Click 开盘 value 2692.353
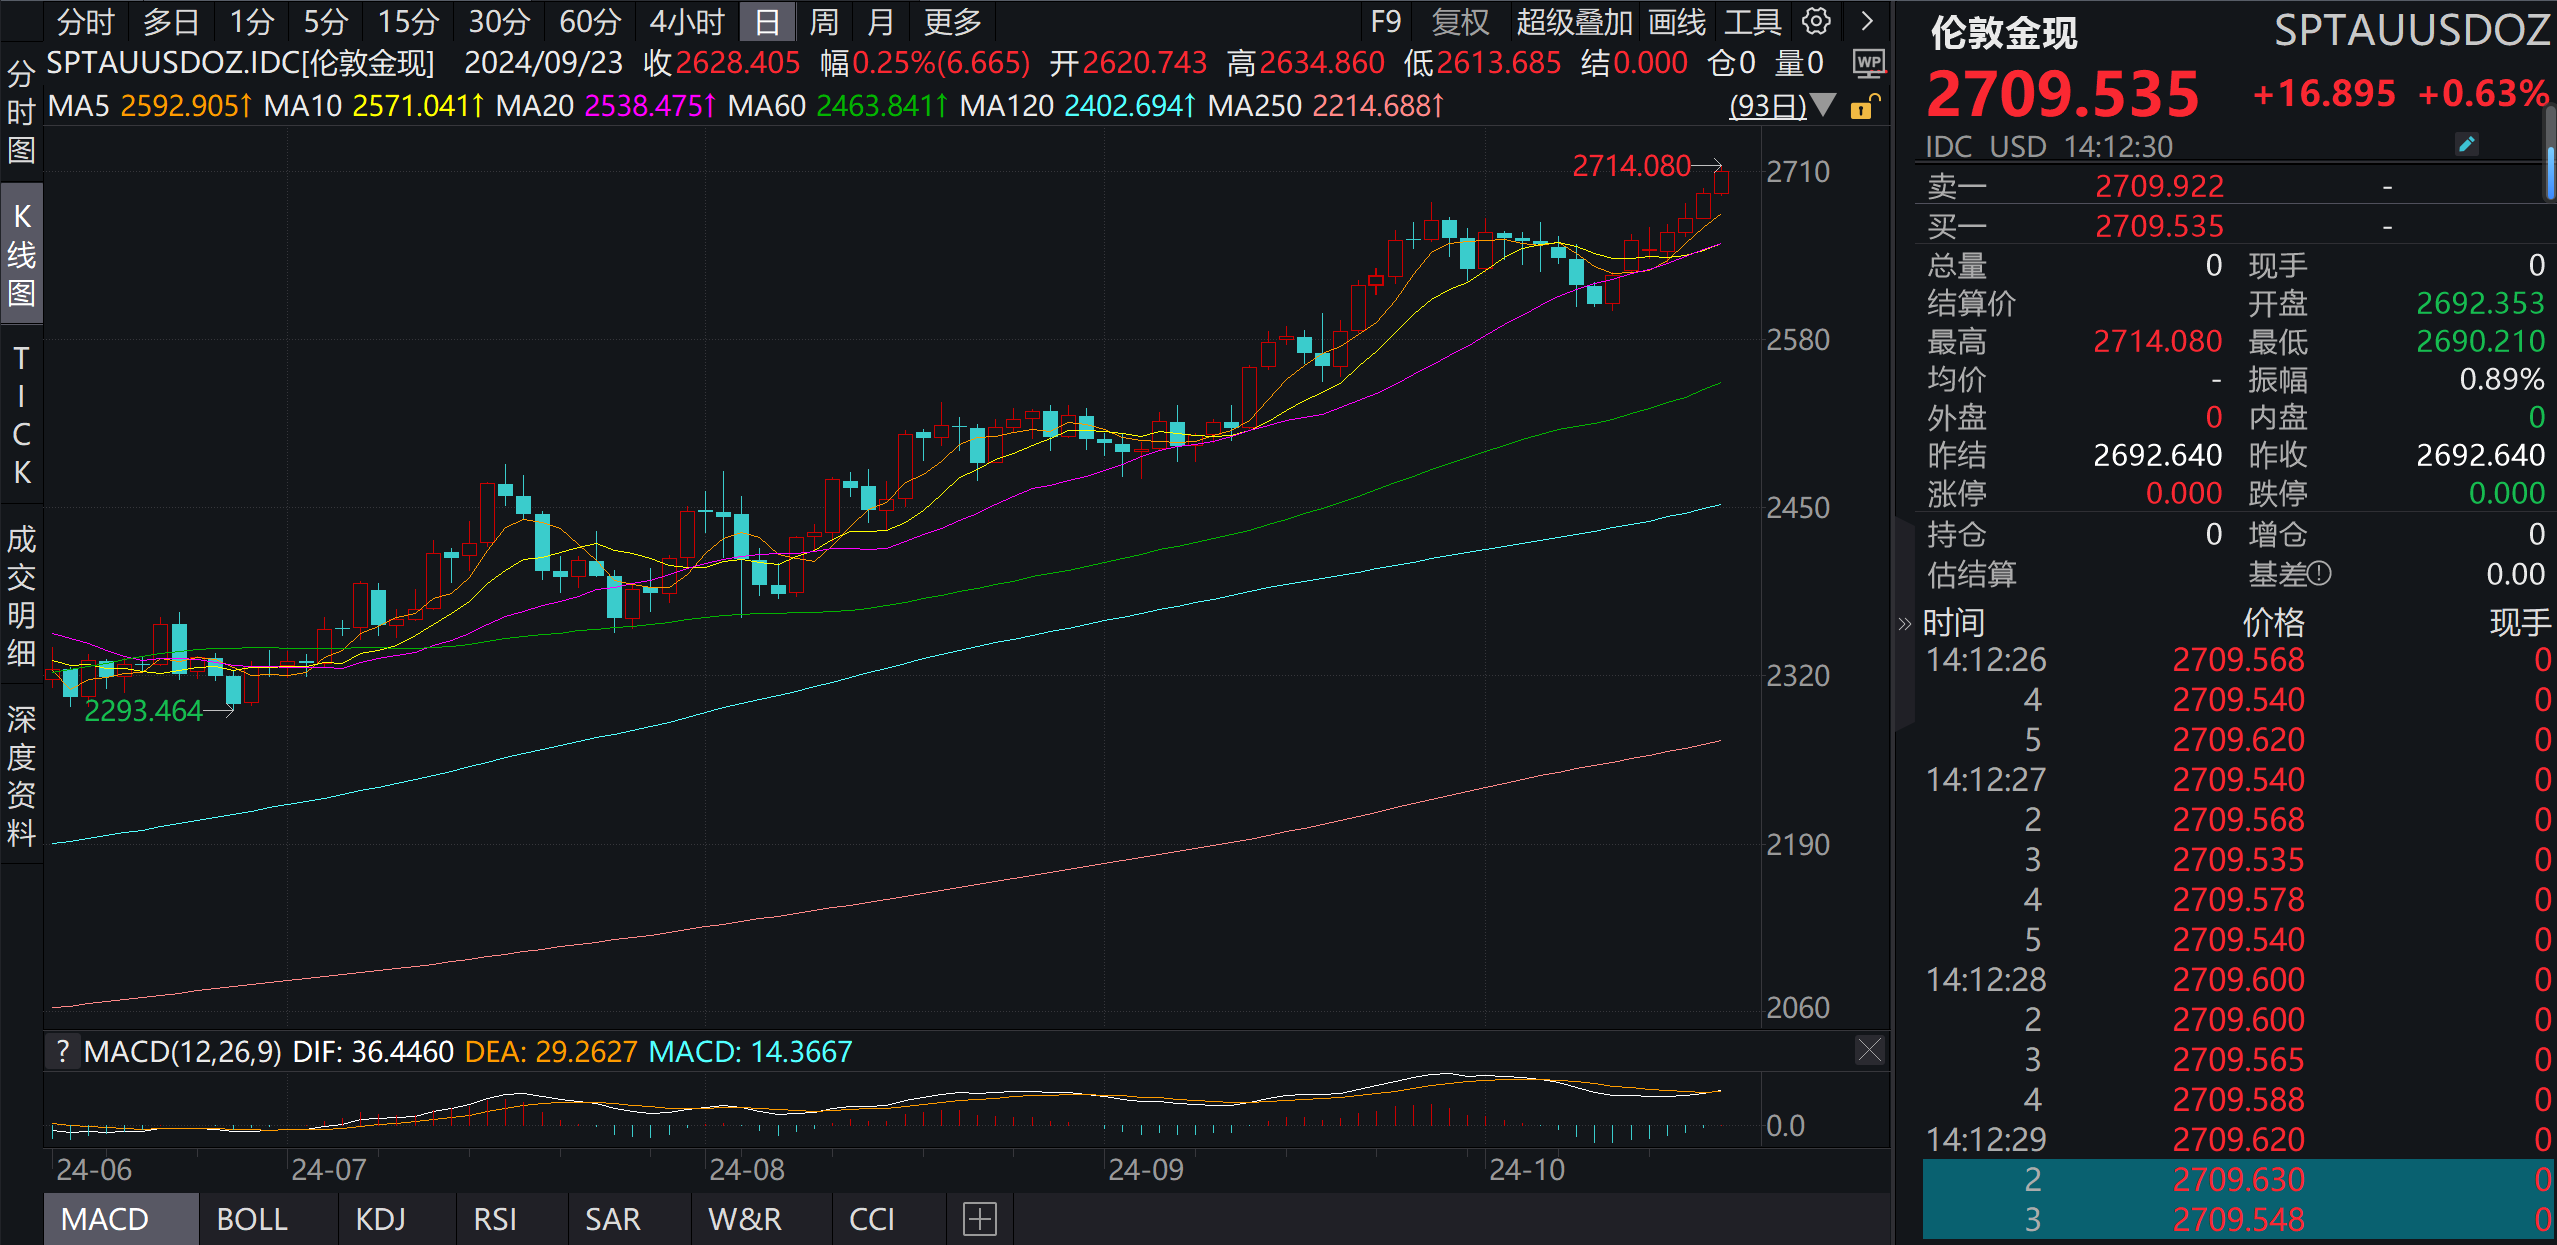This screenshot has height=1245, width=2557. [2480, 303]
